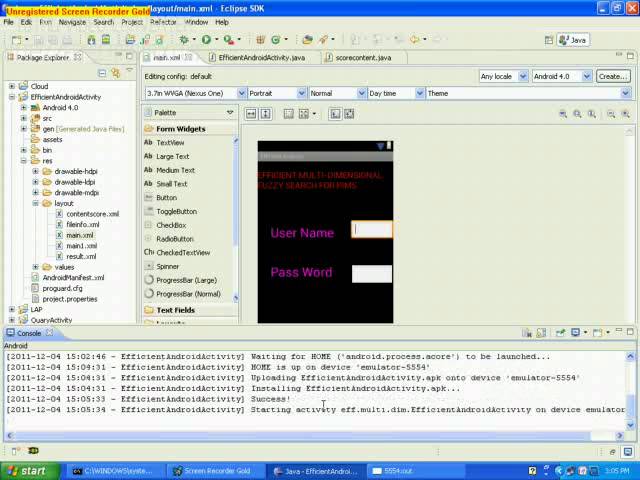640x480 pixels.
Task: Open the Project menu
Action: [x=132, y=22]
